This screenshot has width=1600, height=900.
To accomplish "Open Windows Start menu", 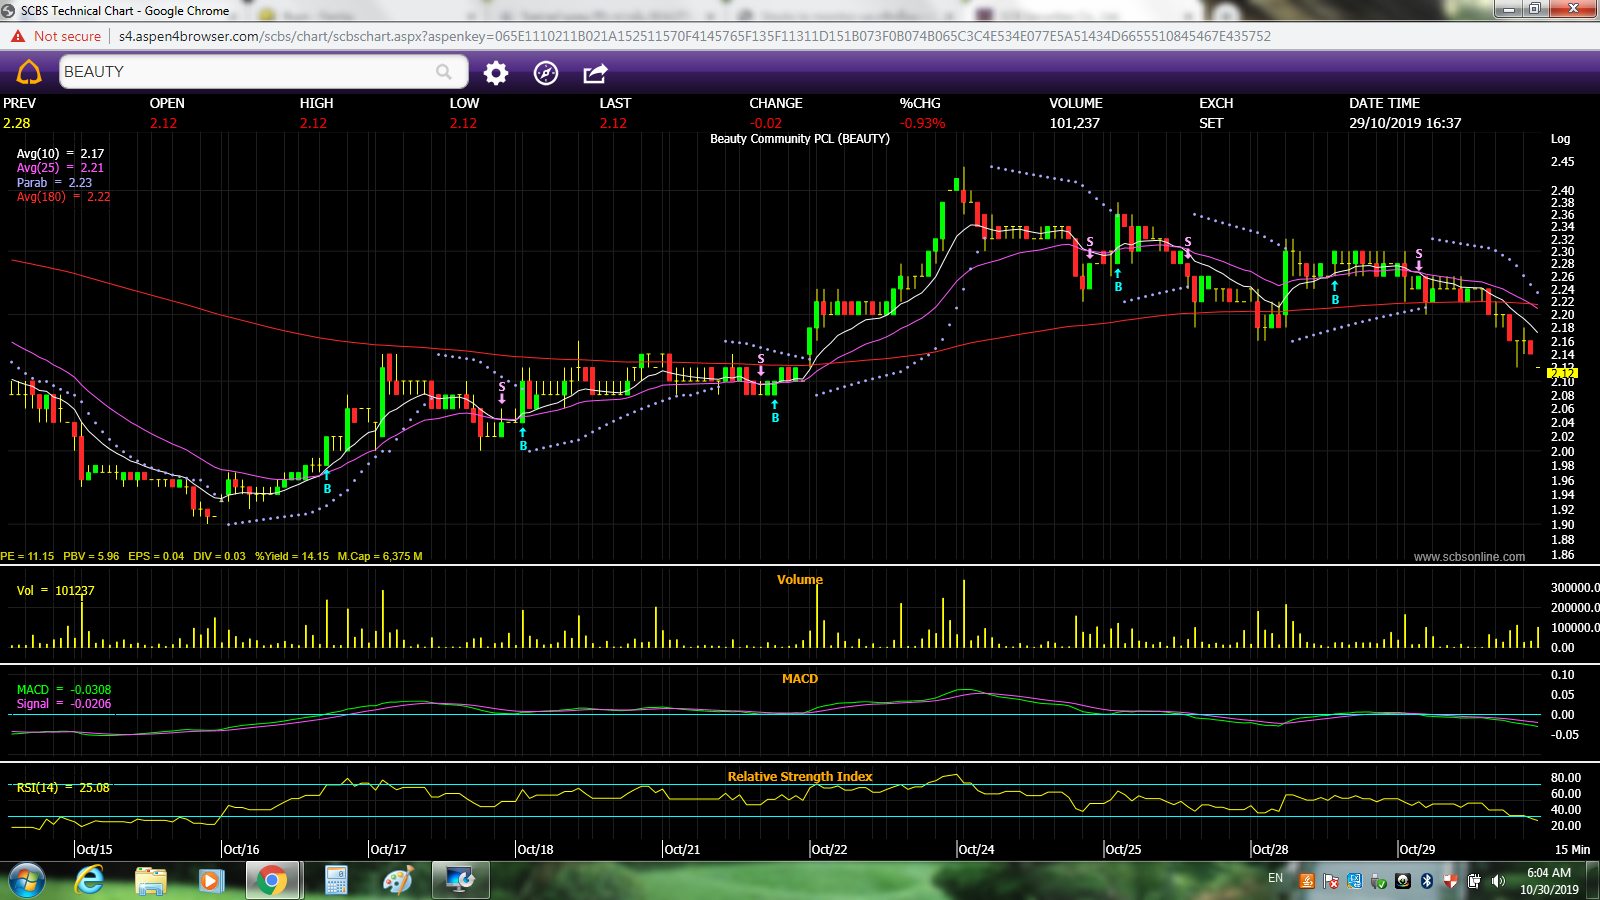I will [26, 881].
